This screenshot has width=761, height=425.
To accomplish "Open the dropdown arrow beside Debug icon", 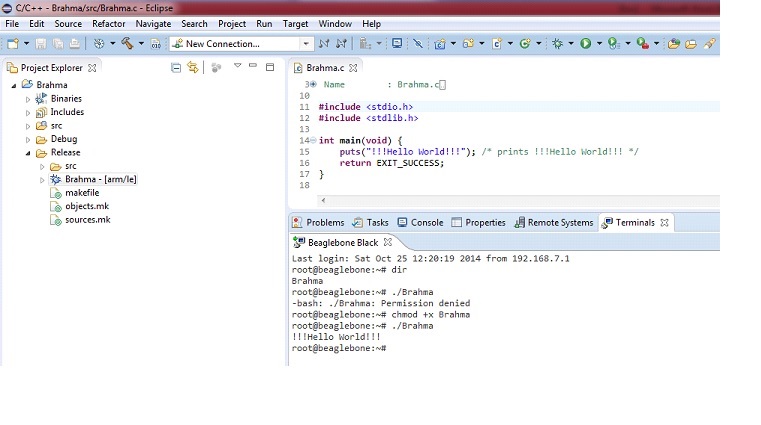I will (x=571, y=44).
